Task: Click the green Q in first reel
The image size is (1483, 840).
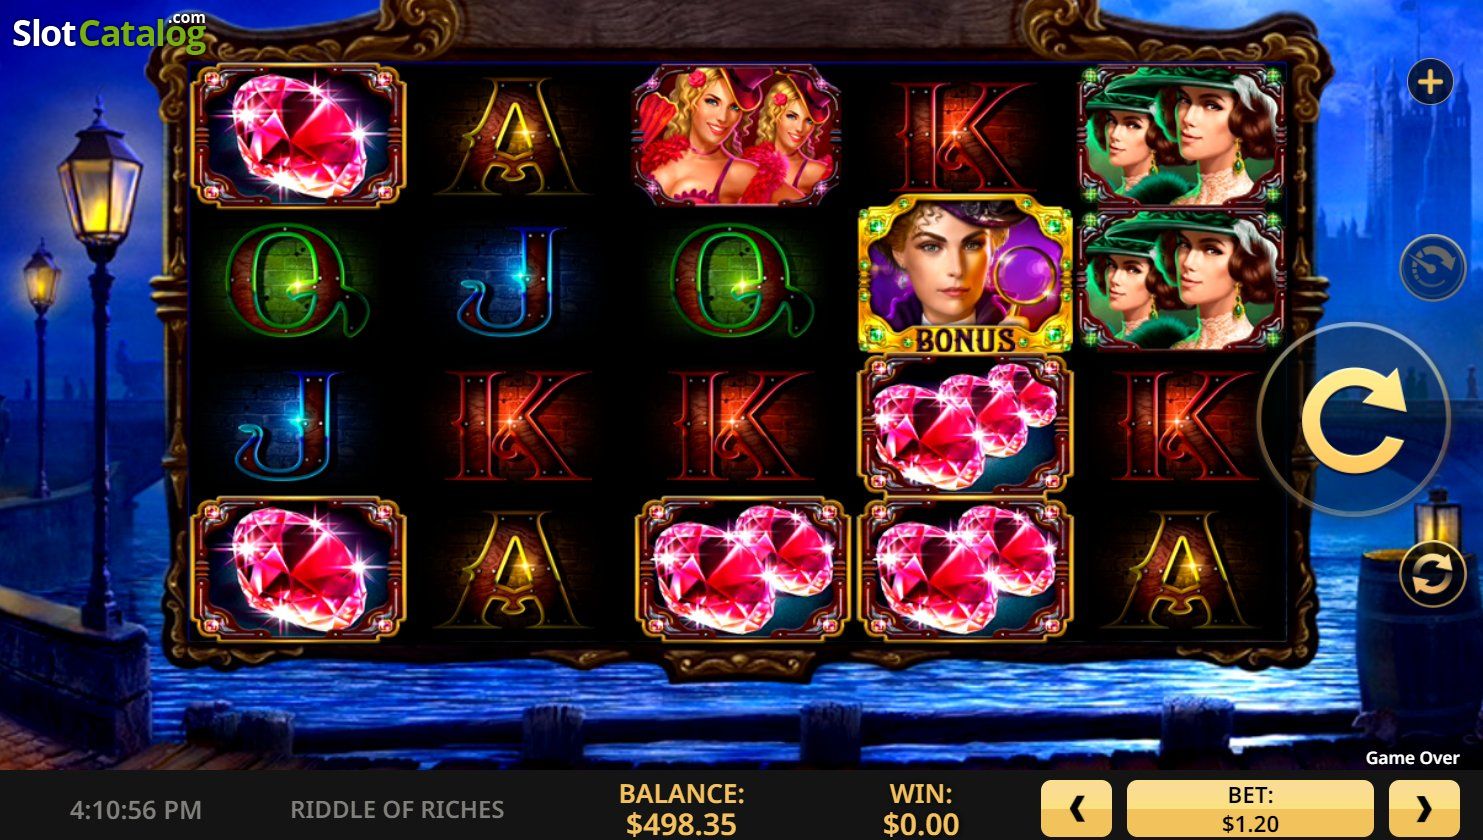Action: click(x=298, y=280)
